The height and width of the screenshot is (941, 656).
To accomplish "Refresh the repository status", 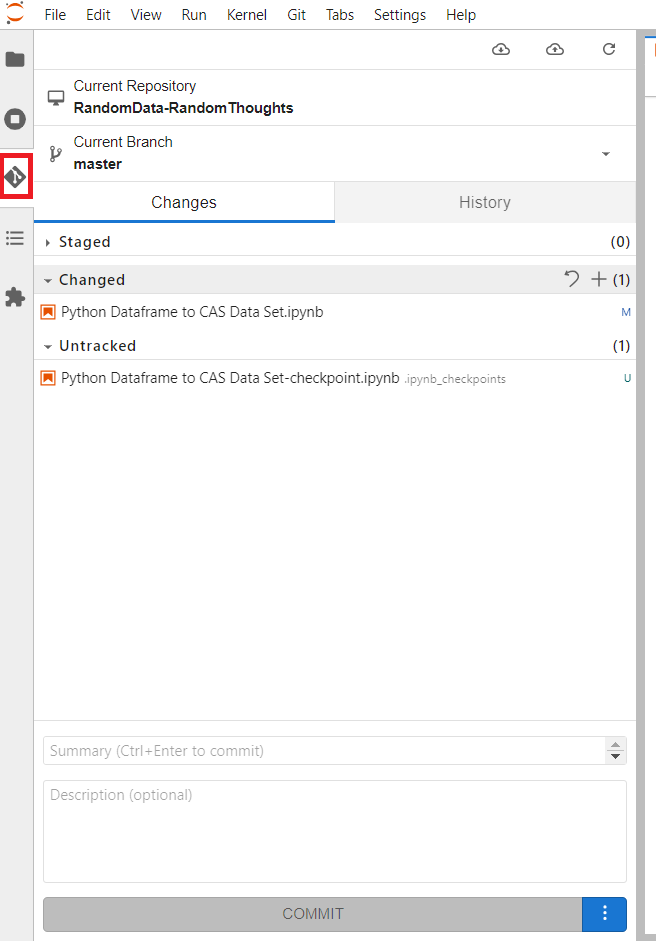I will pos(609,49).
